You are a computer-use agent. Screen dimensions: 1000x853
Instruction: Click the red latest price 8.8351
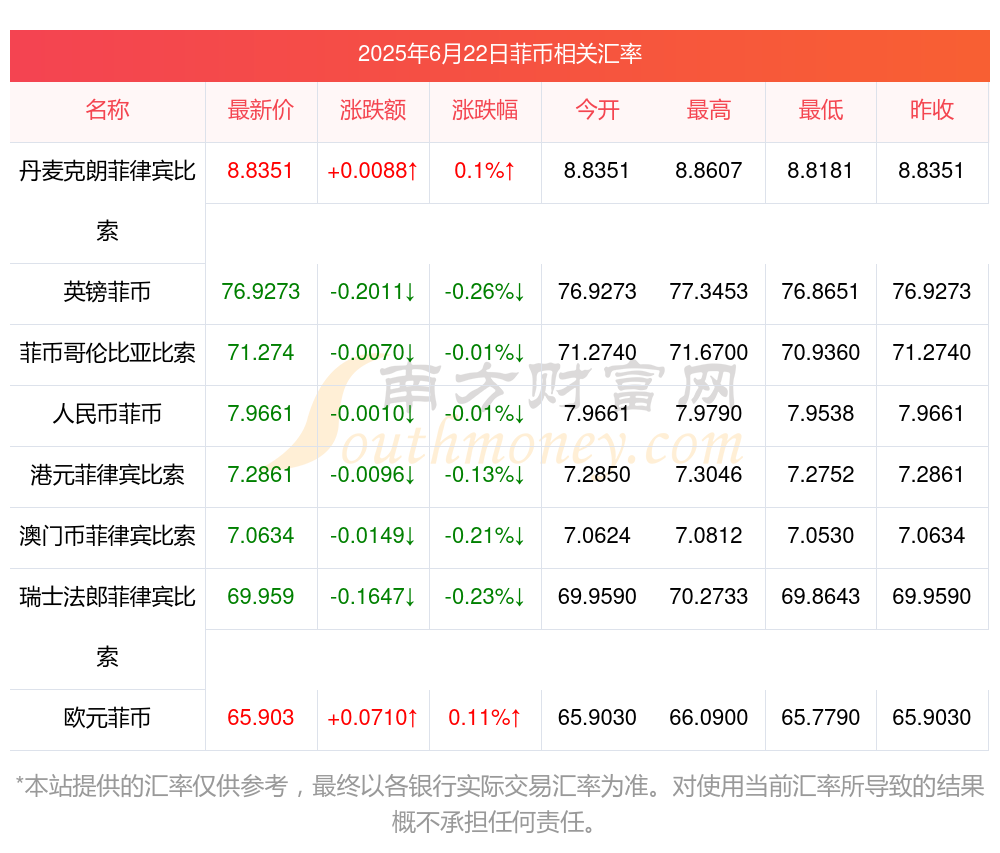260,170
